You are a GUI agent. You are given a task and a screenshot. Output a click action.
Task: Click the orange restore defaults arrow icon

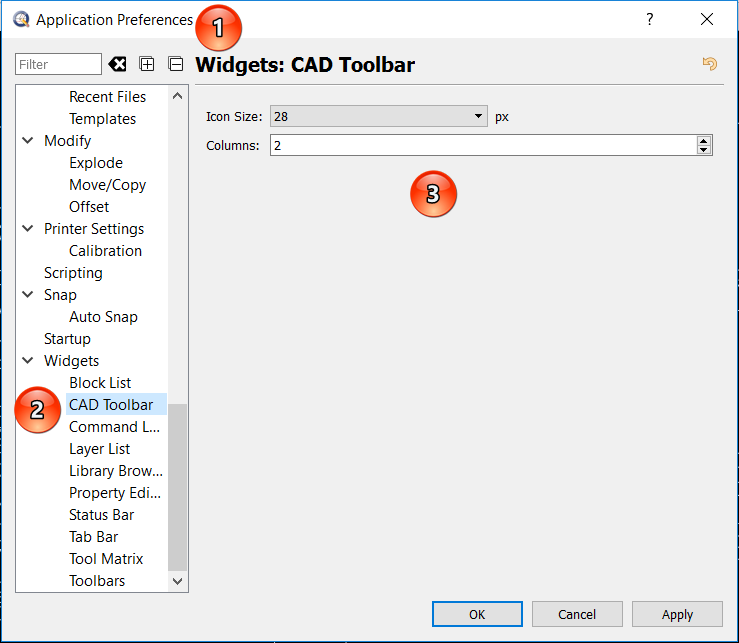(x=710, y=64)
